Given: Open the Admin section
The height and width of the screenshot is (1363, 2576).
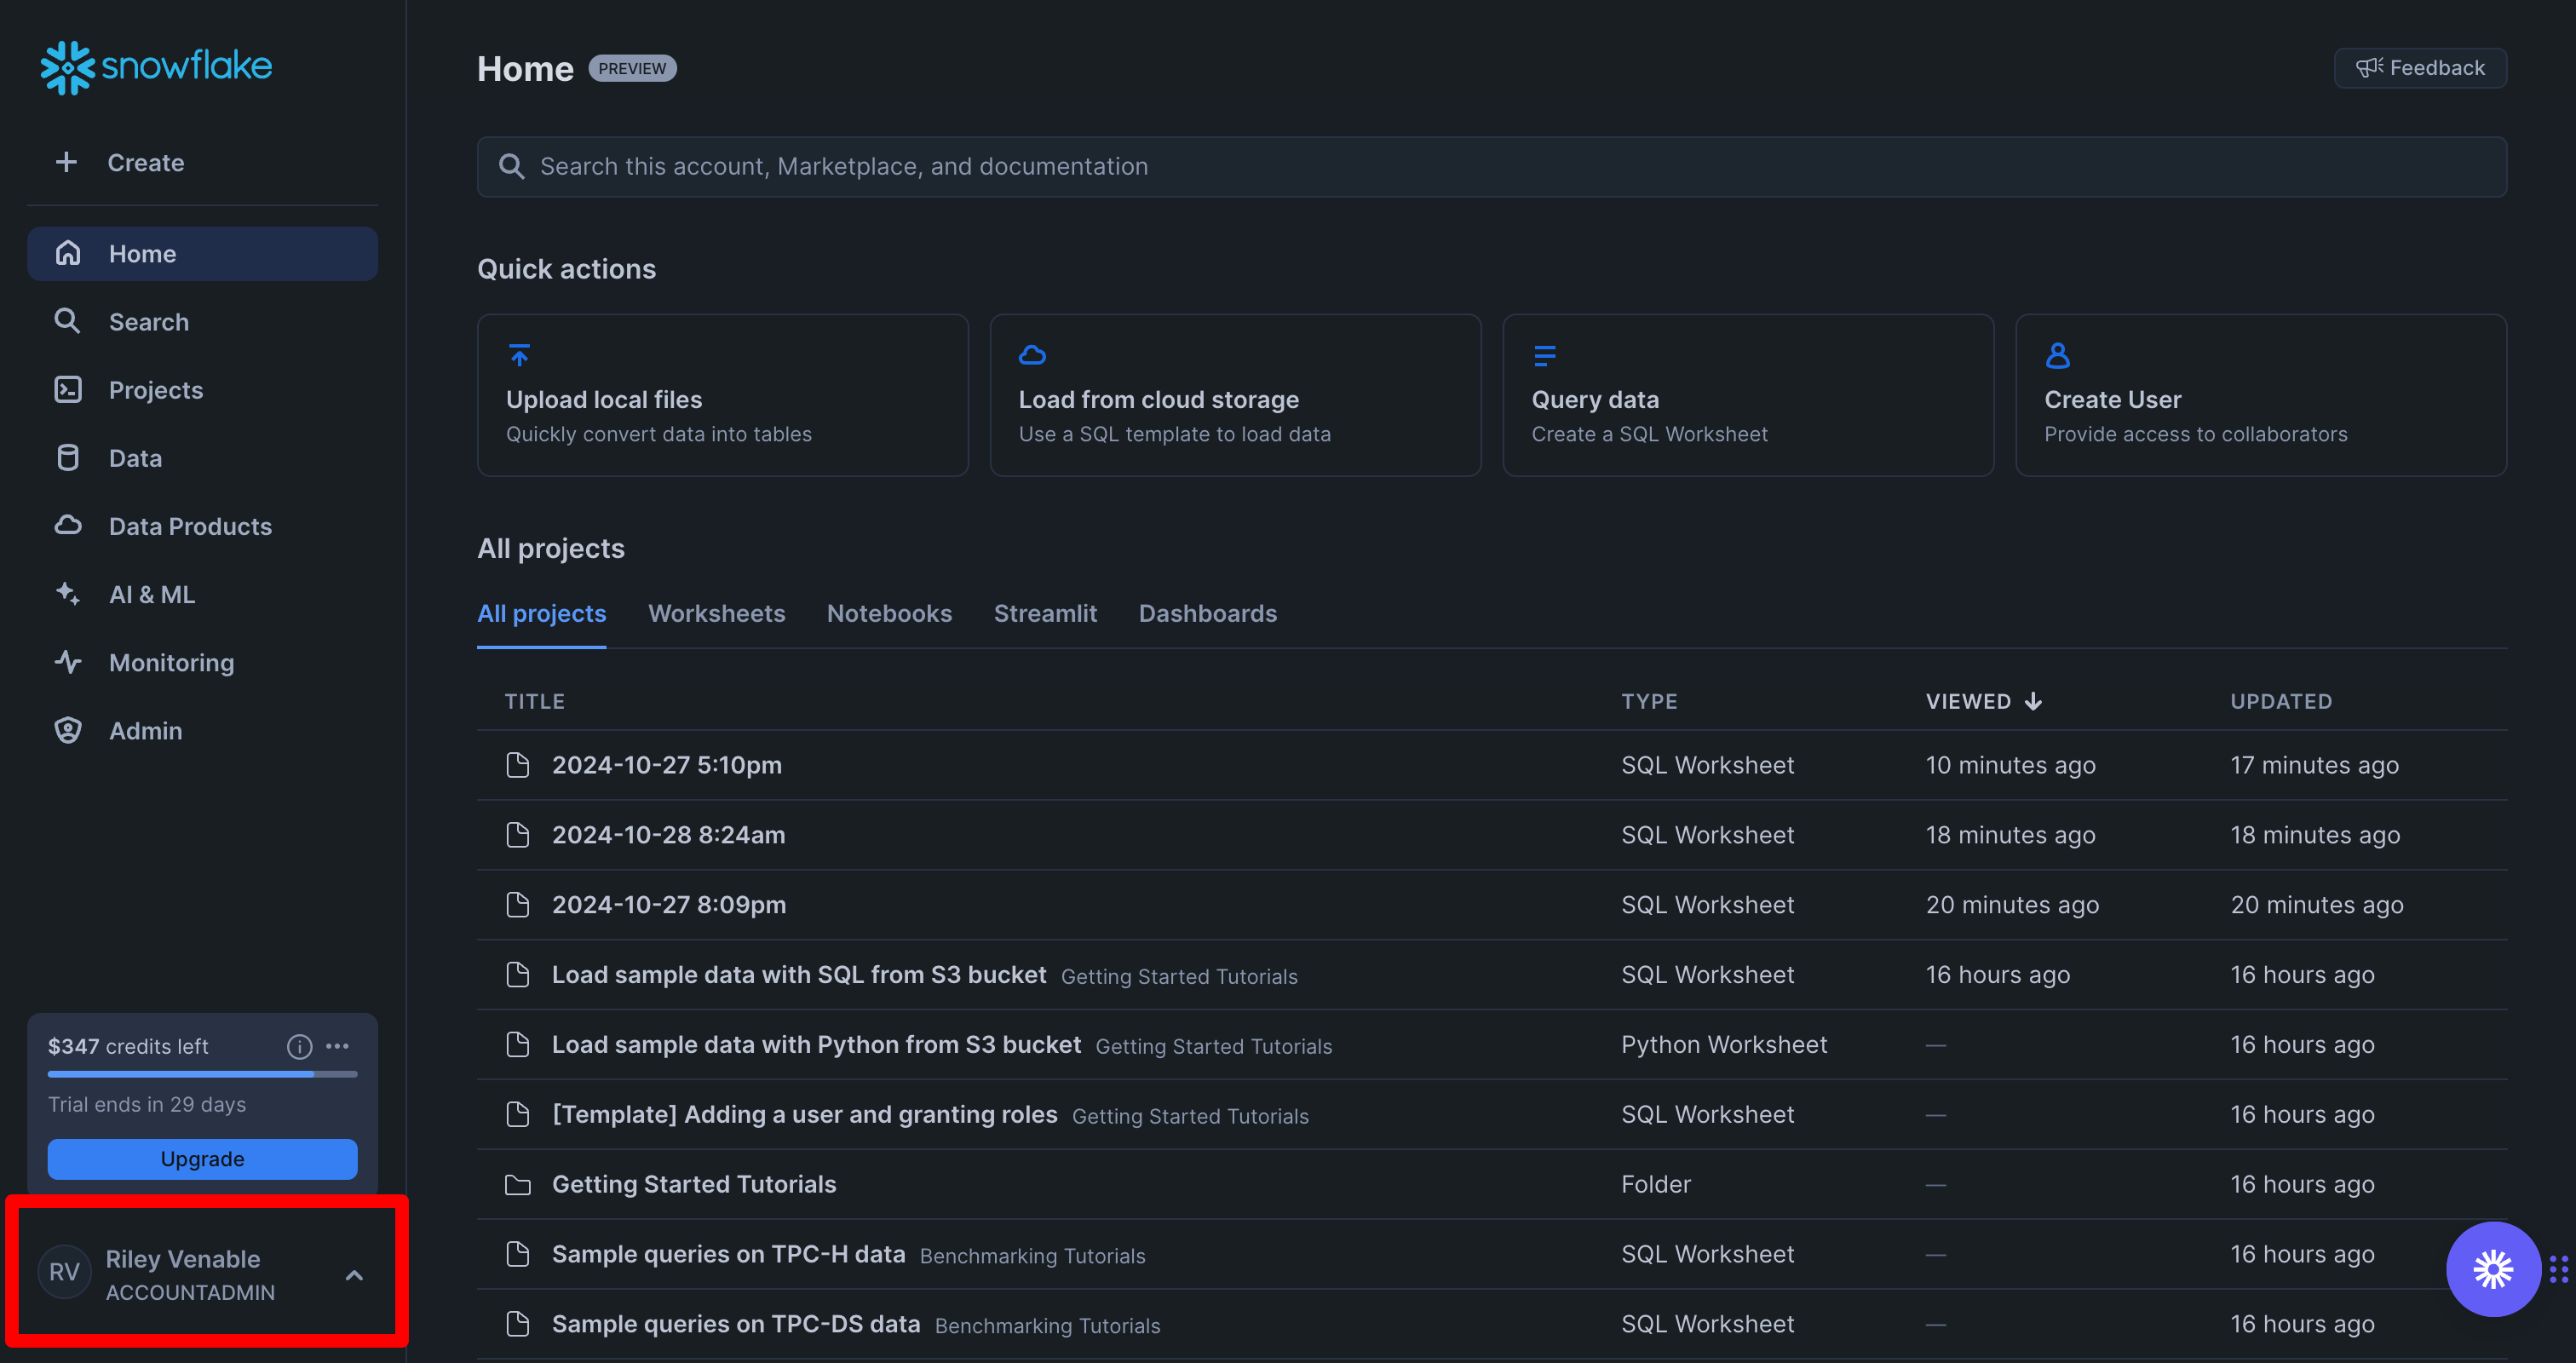Looking at the screenshot, I should [203, 730].
